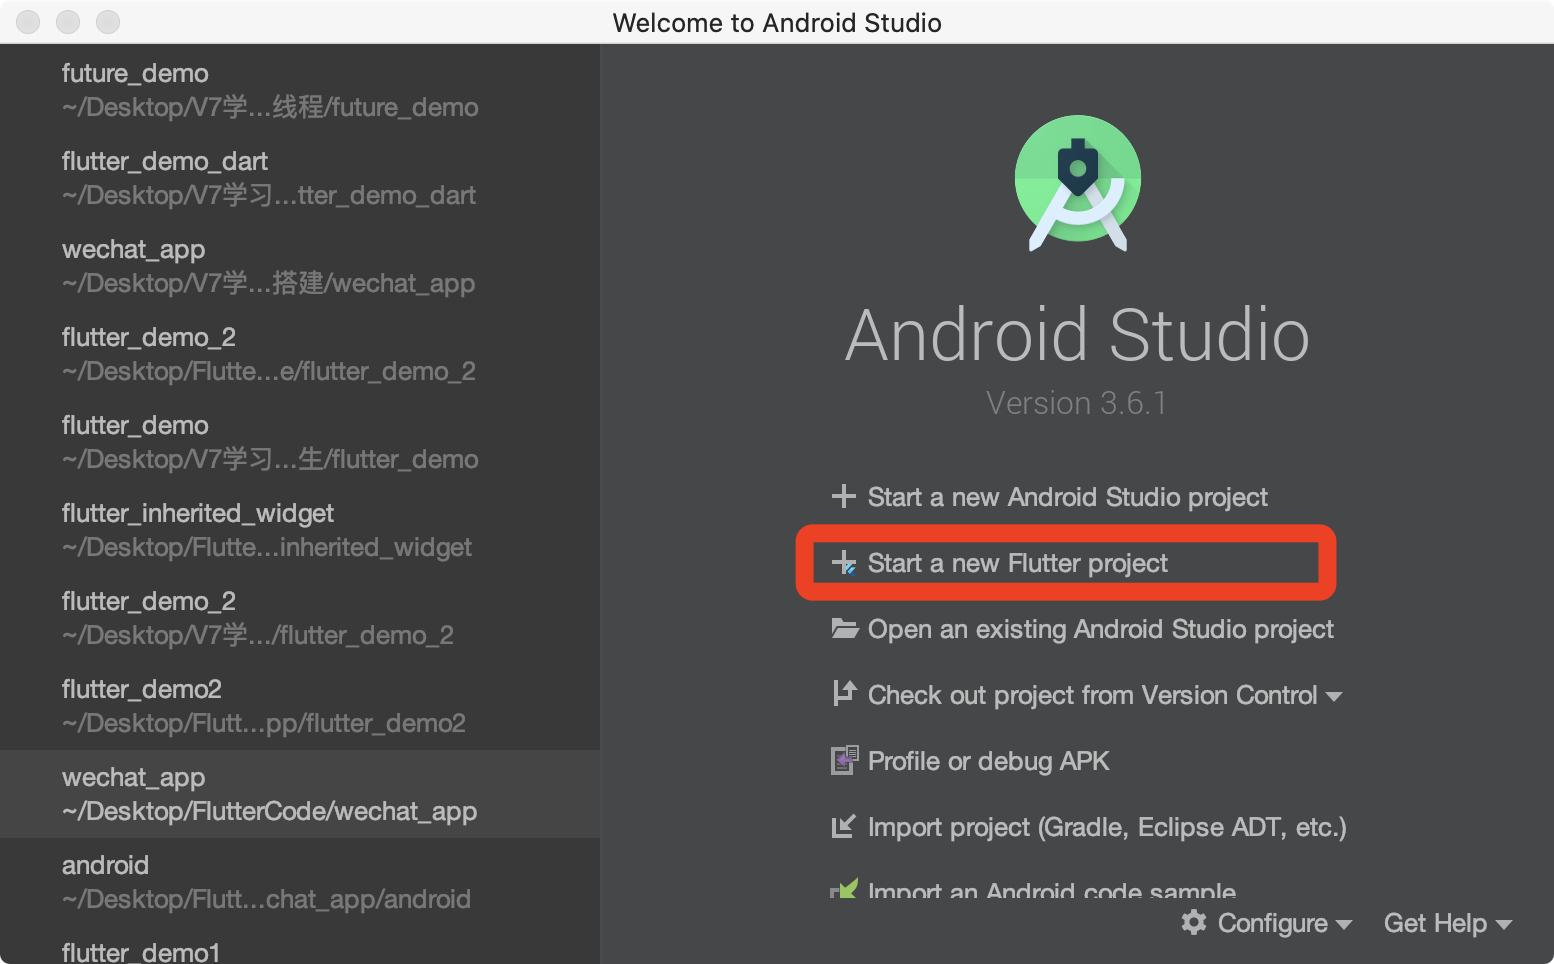Click the Import project arrow icon
1554x964 pixels.
click(x=844, y=826)
